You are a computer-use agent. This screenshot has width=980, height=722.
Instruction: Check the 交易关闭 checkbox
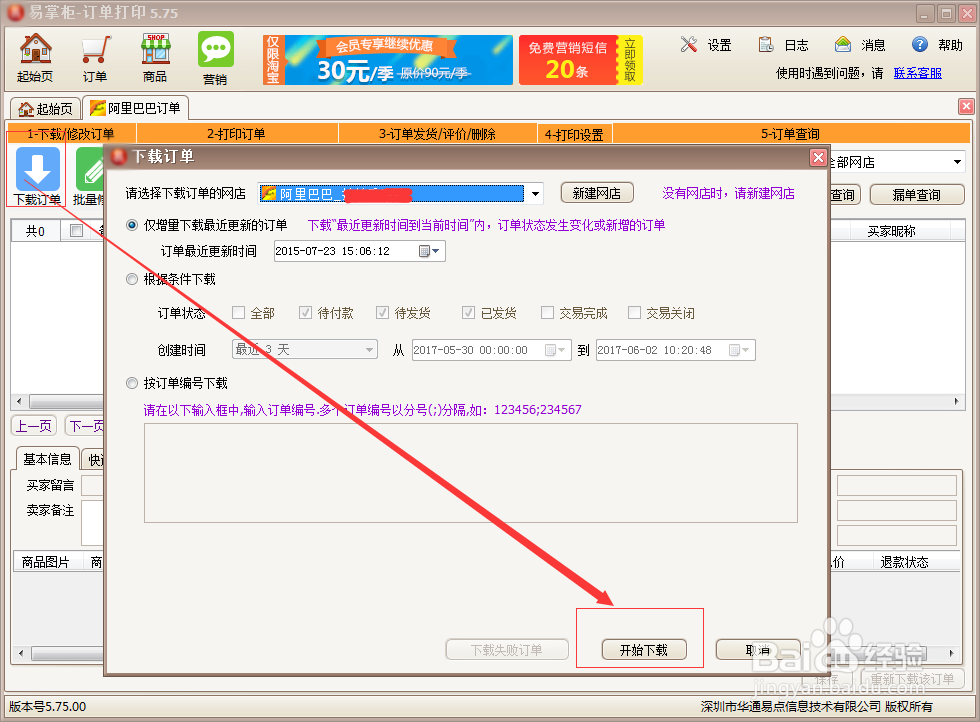coord(634,313)
